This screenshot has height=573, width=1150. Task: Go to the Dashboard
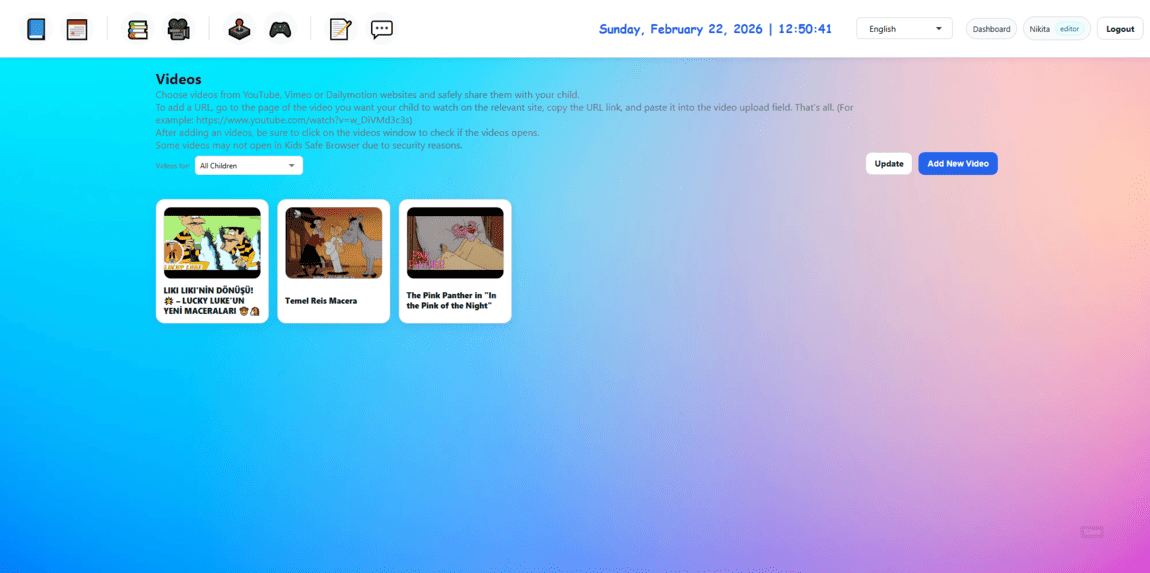[x=991, y=29]
